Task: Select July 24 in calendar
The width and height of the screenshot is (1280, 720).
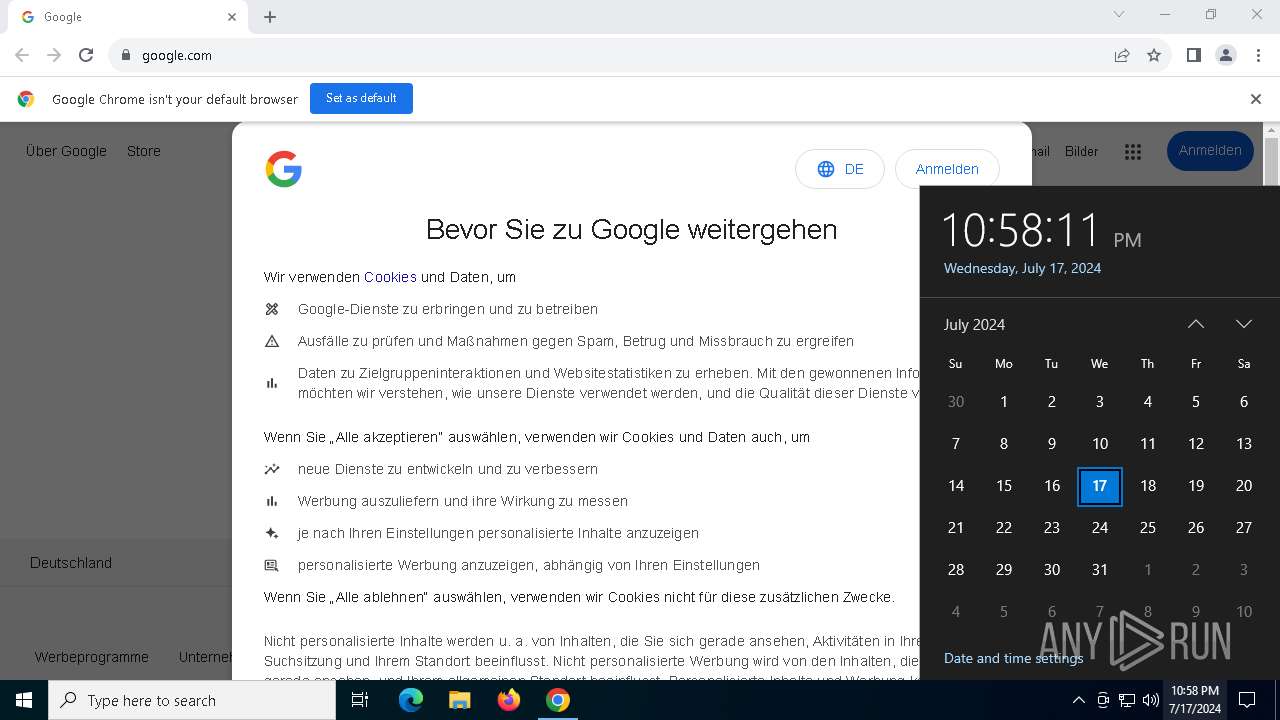Action: tap(1099, 528)
